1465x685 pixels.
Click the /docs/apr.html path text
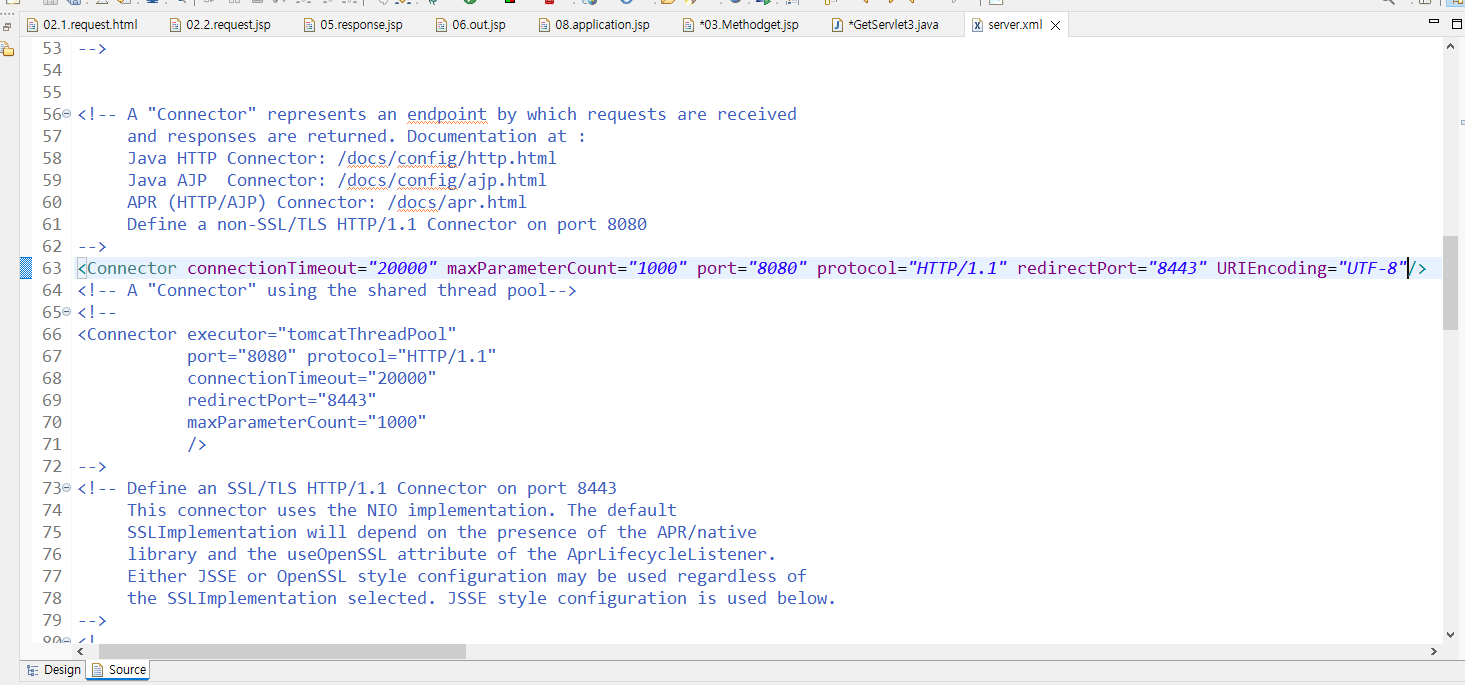(457, 202)
